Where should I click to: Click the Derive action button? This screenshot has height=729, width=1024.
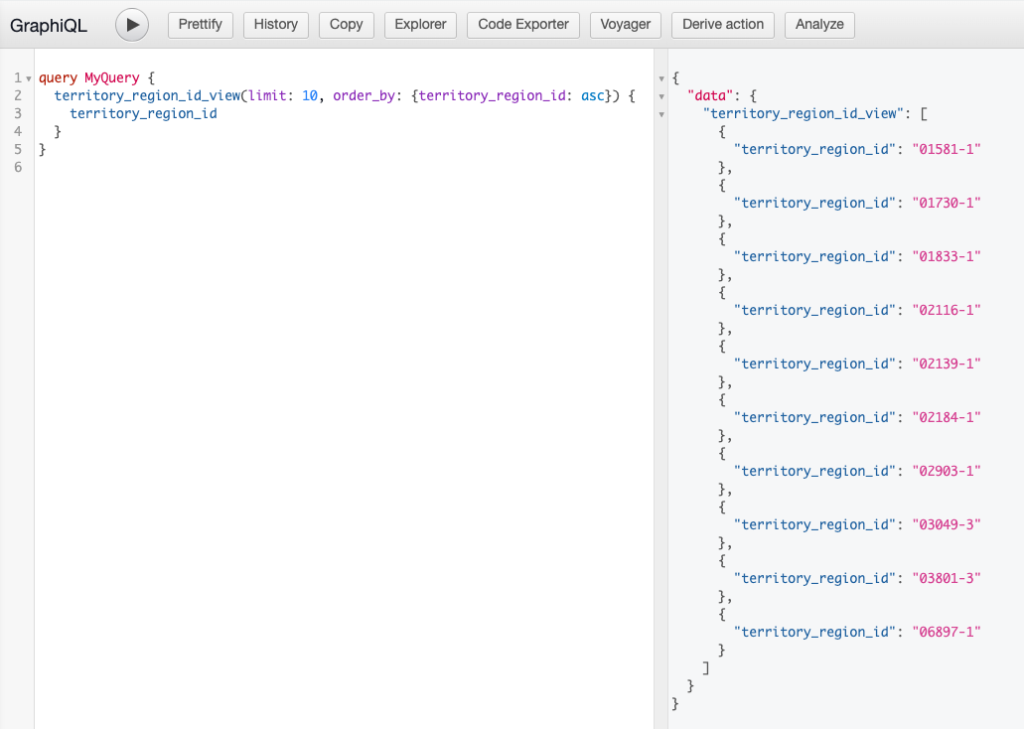[723, 25]
